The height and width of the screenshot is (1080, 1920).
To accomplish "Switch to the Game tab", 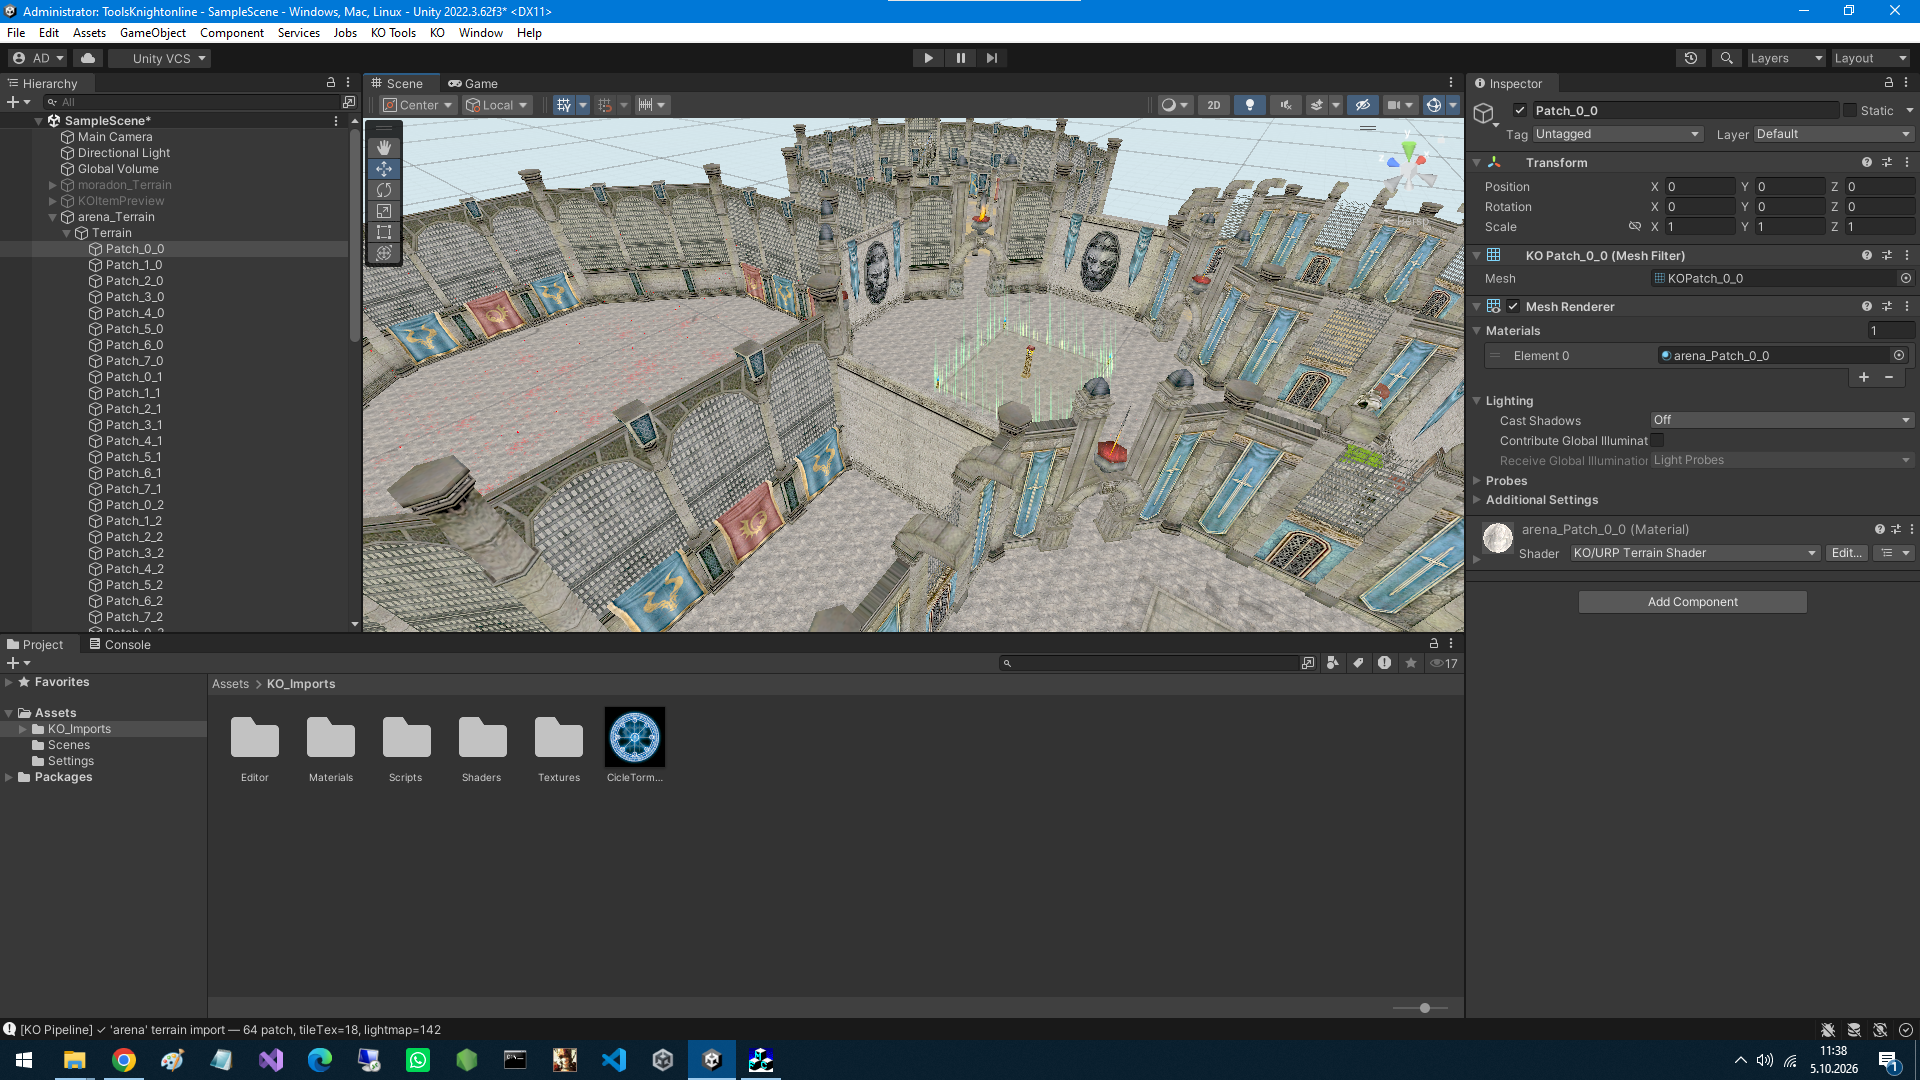I will tap(473, 84).
